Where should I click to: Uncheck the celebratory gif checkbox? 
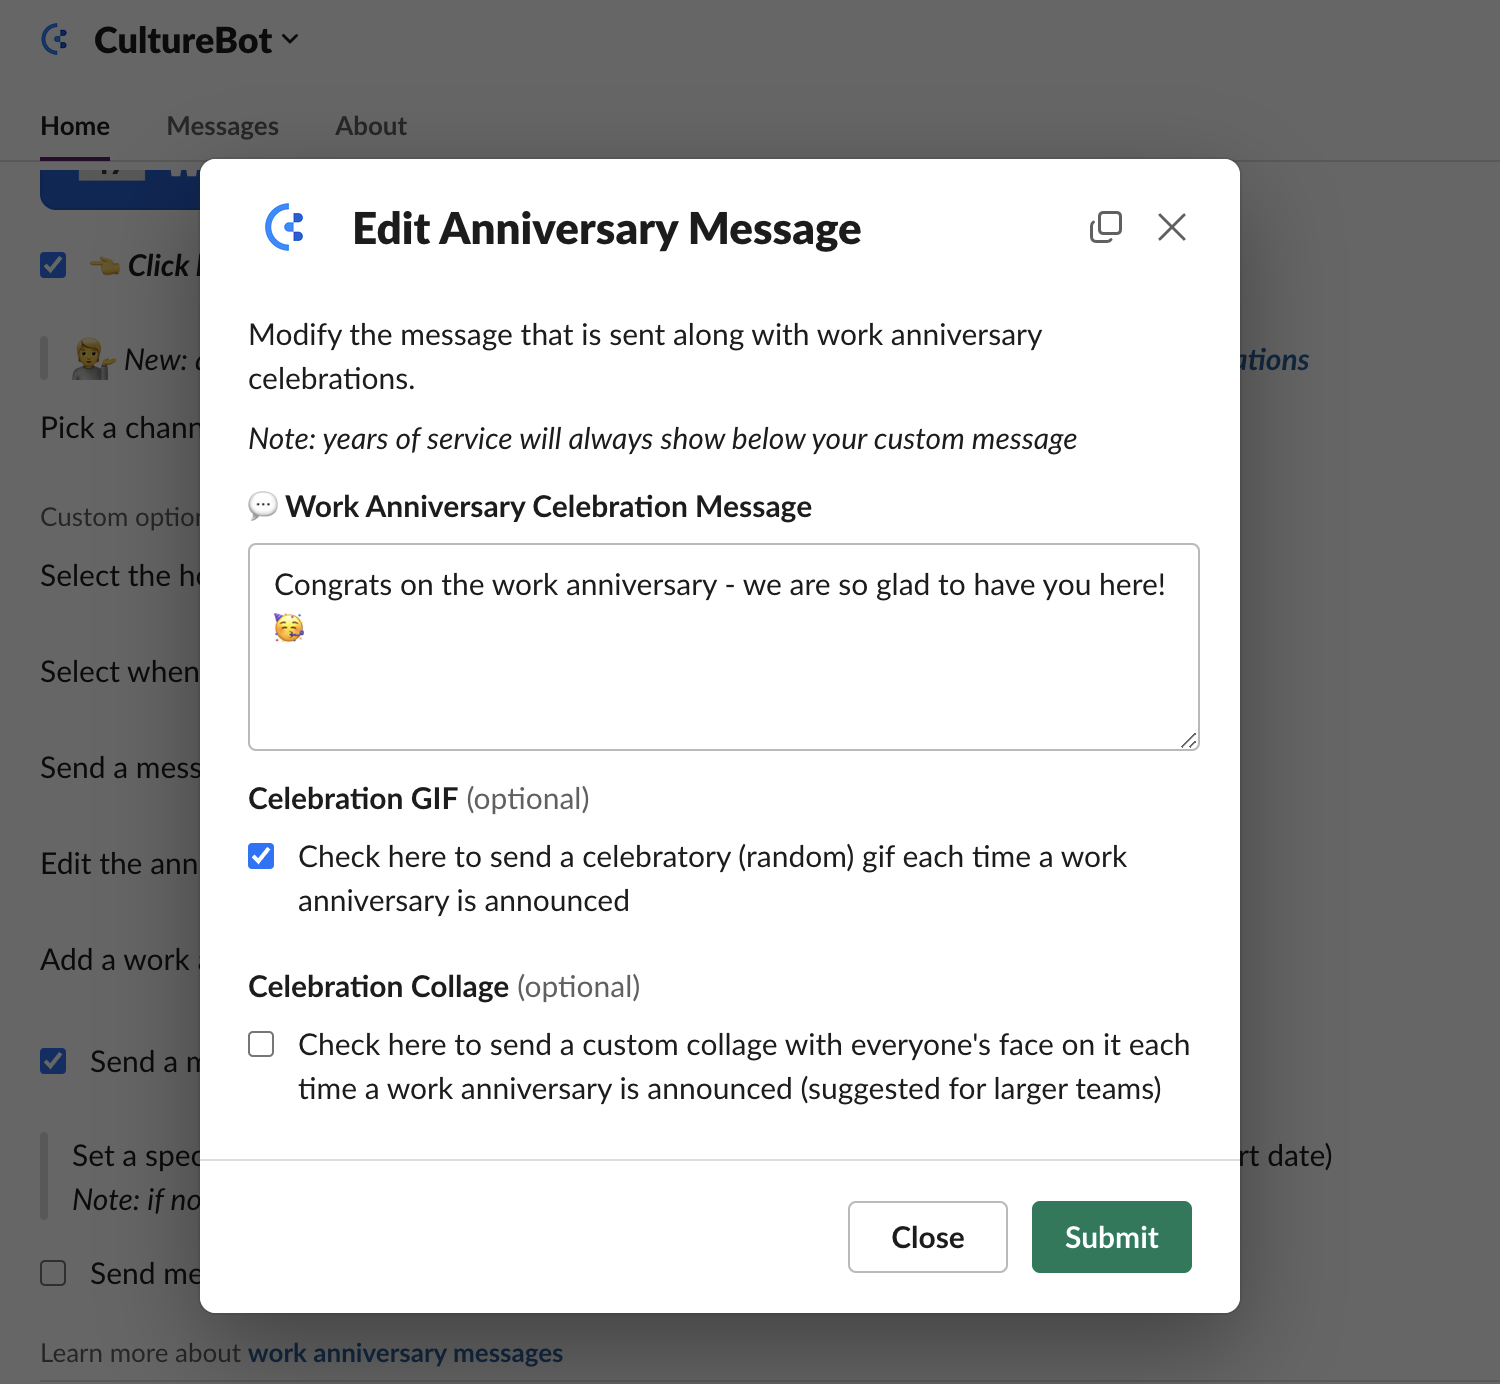point(261,856)
